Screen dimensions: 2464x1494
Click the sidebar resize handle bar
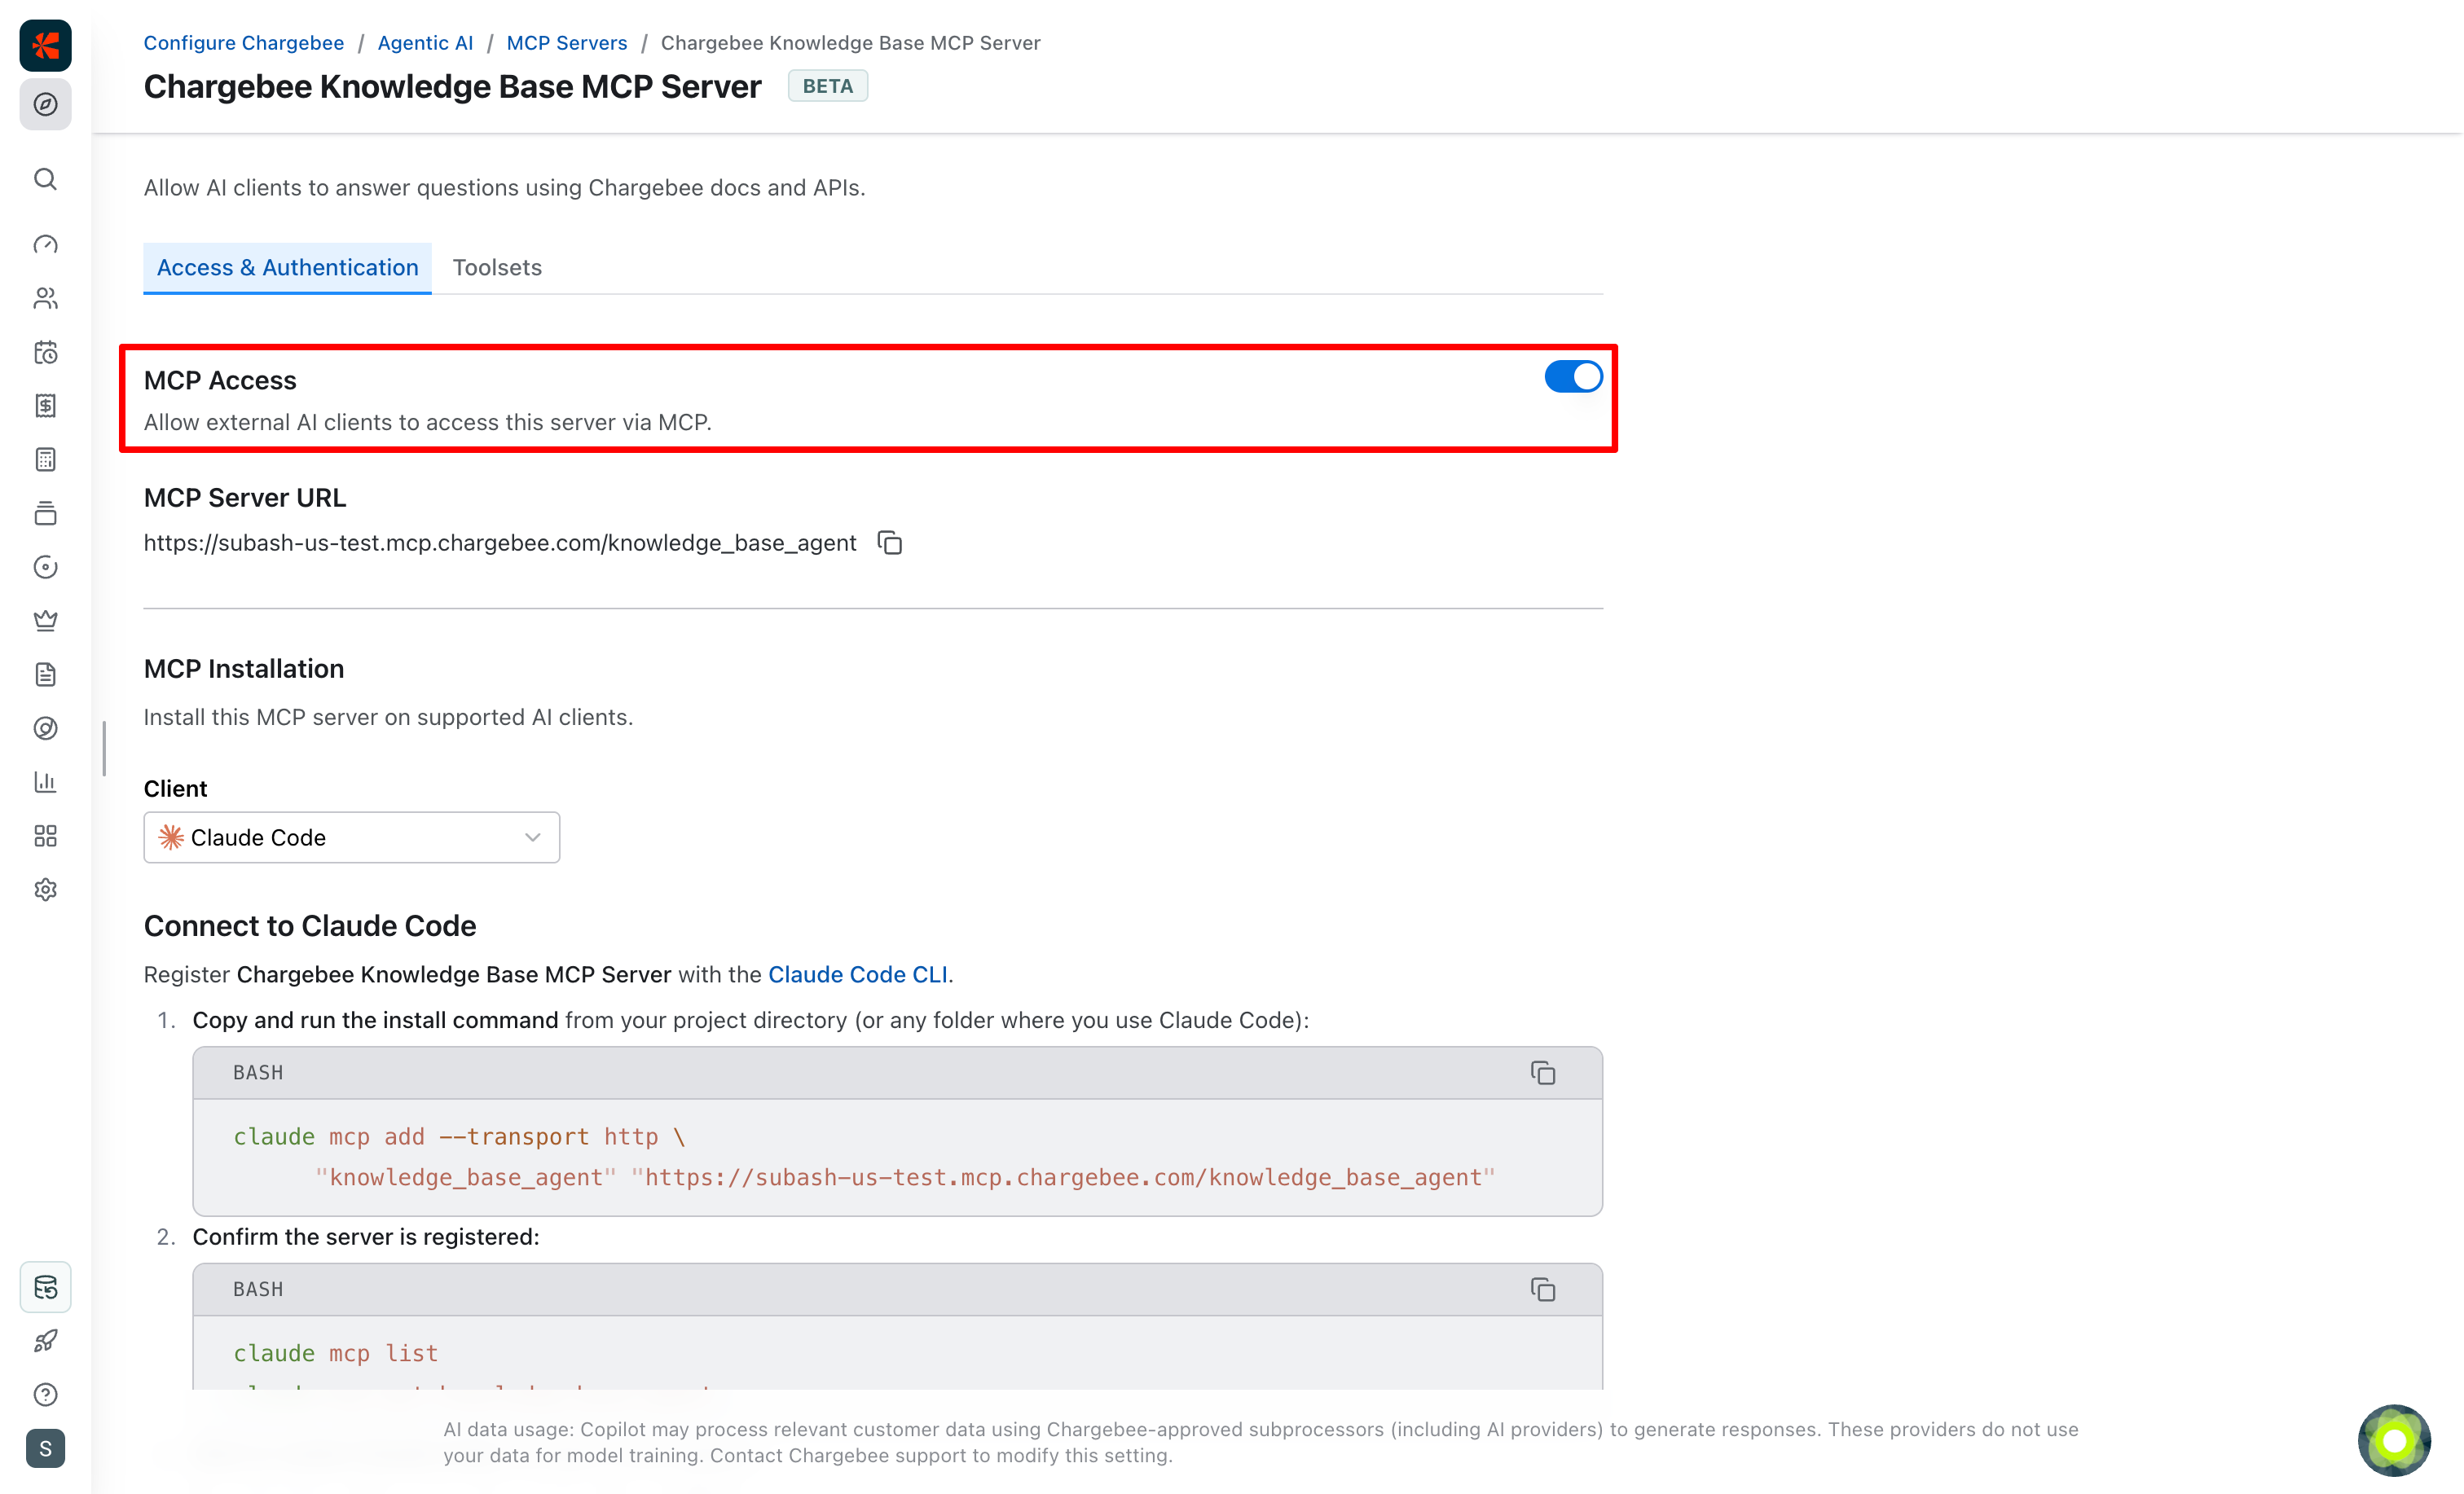tap(104, 748)
